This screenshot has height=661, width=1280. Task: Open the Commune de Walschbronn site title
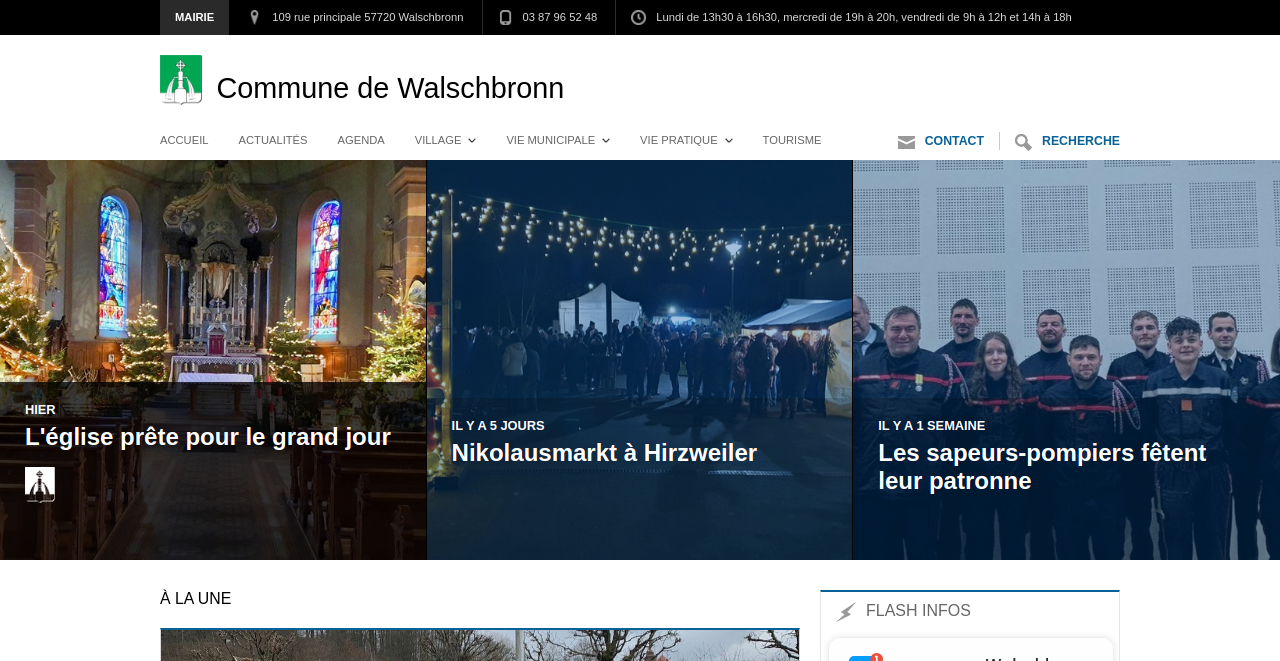390,88
